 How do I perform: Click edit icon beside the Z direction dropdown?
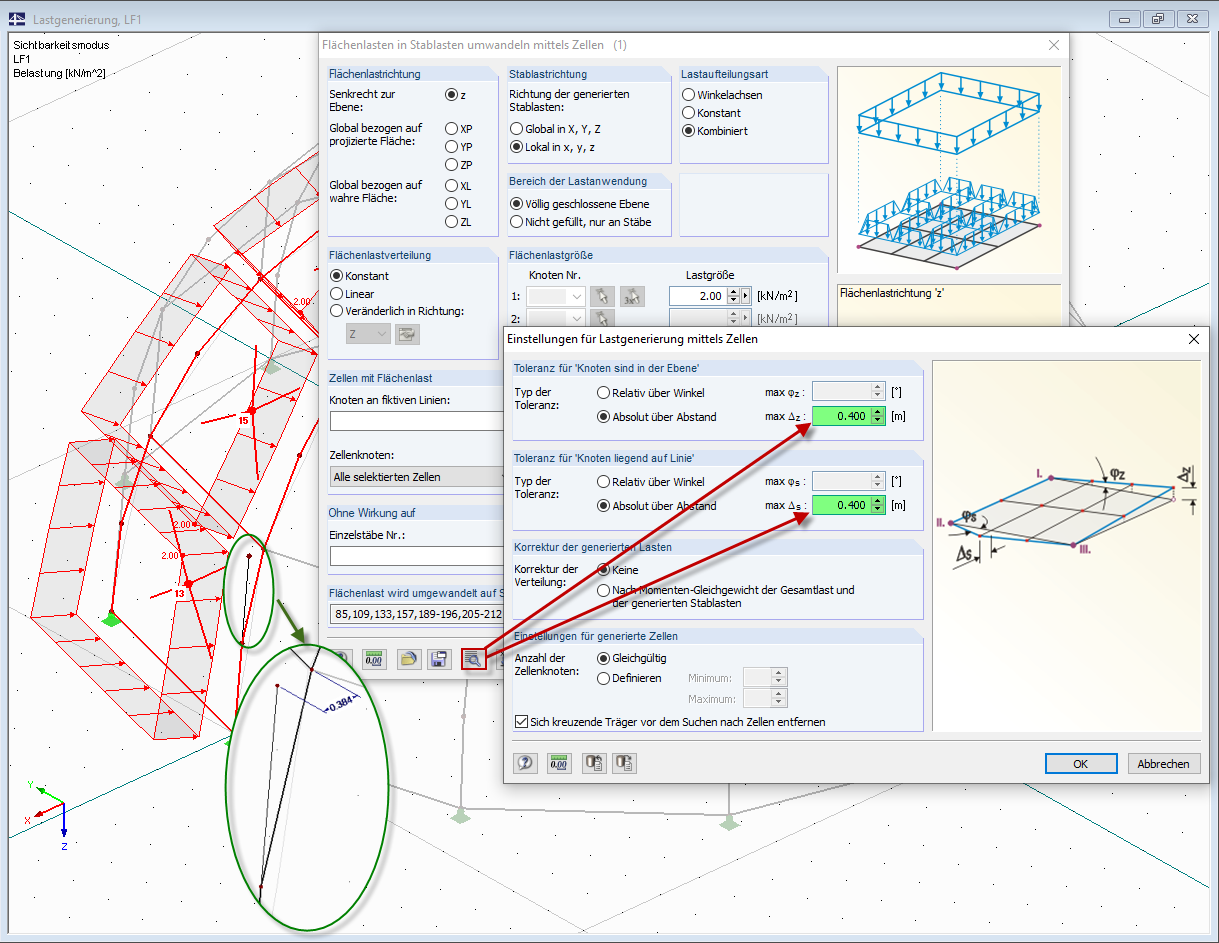coord(407,334)
